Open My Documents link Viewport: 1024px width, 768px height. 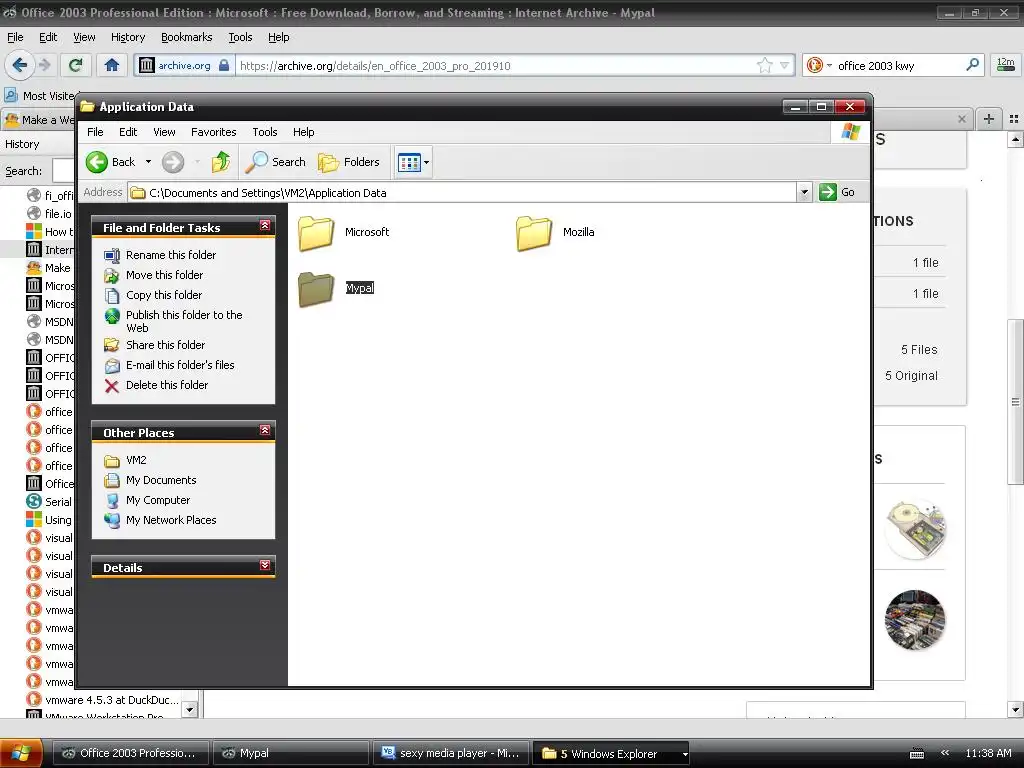point(161,480)
